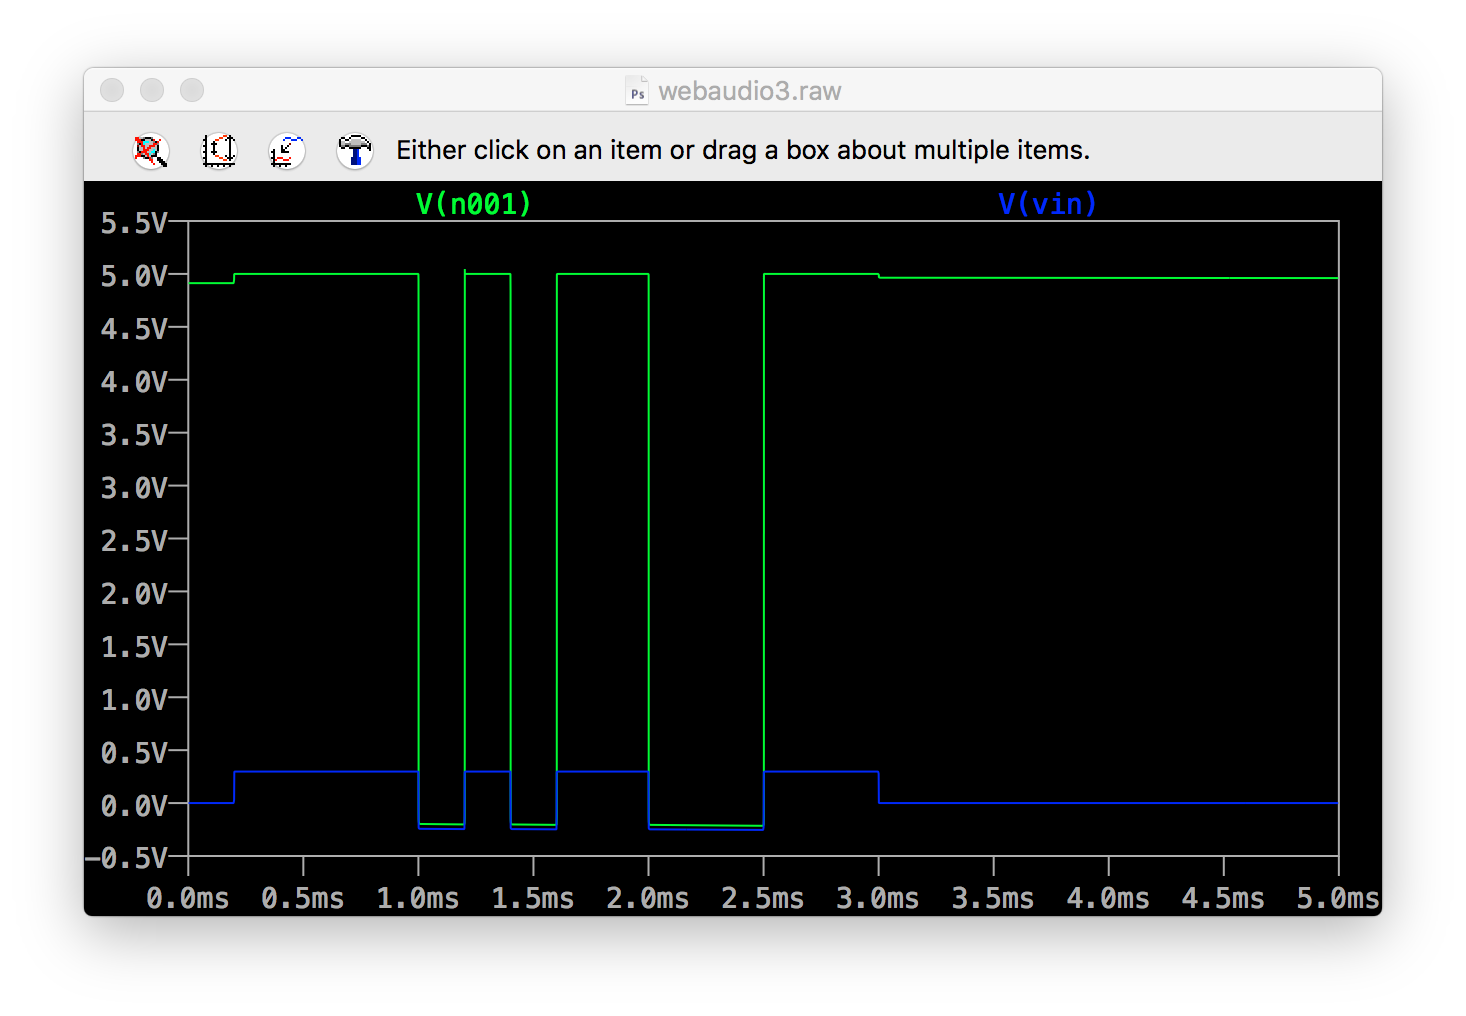Click the 5.5V label atop vertical axis
This screenshot has width=1466, height=1016.
[134, 223]
